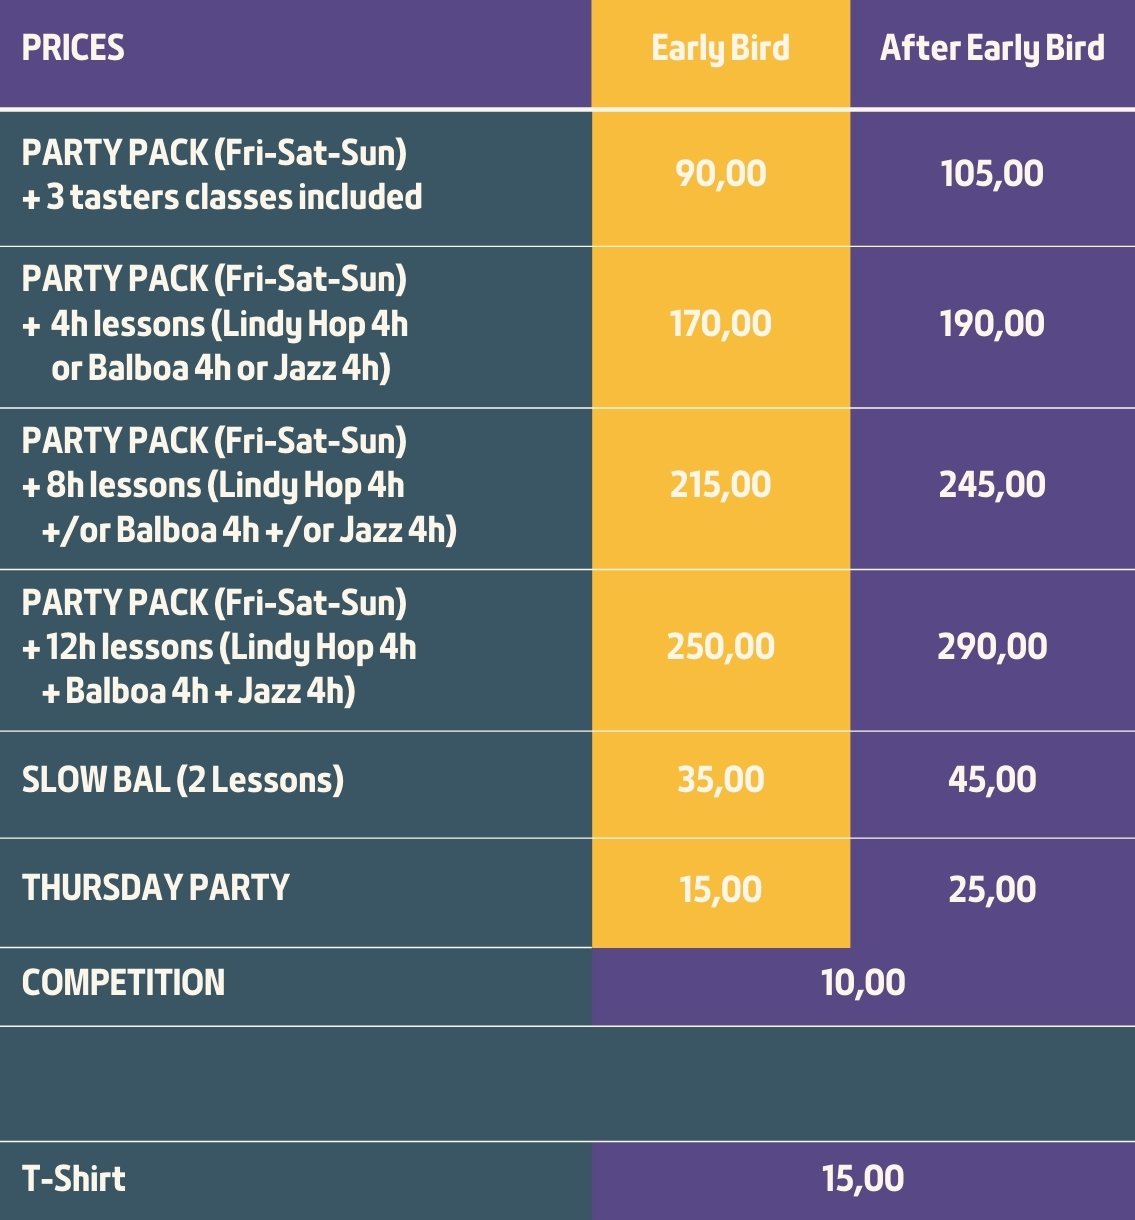
Task: Click the 290,00 price cell
Action: tap(992, 647)
